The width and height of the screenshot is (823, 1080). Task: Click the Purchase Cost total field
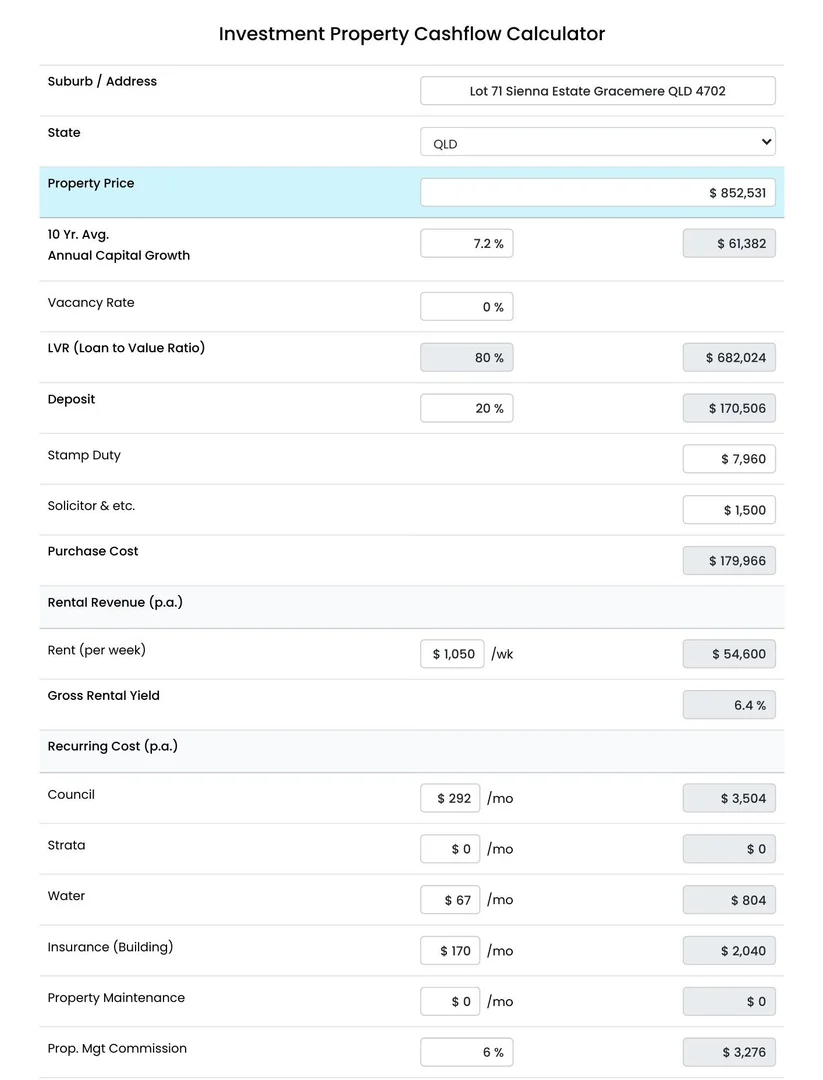coord(729,561)
